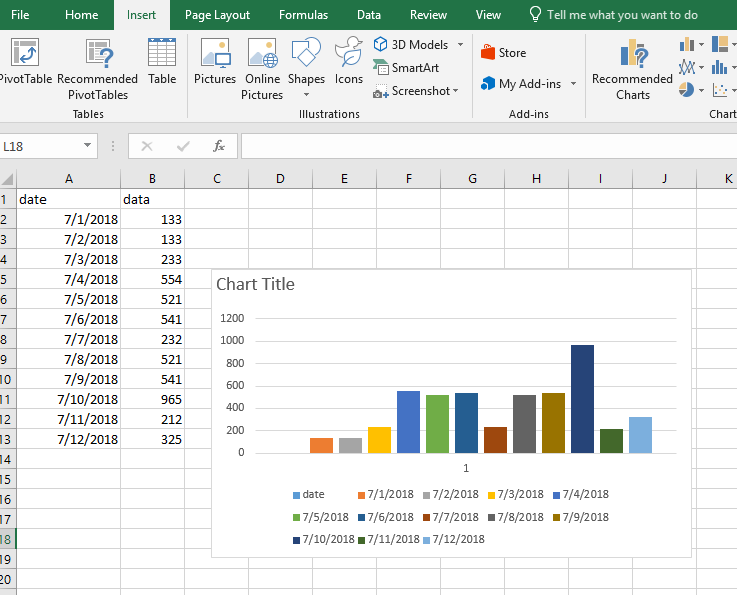Expand the Shapes dropdown arrow
The image size is (737, 595).
click(306, 94)
